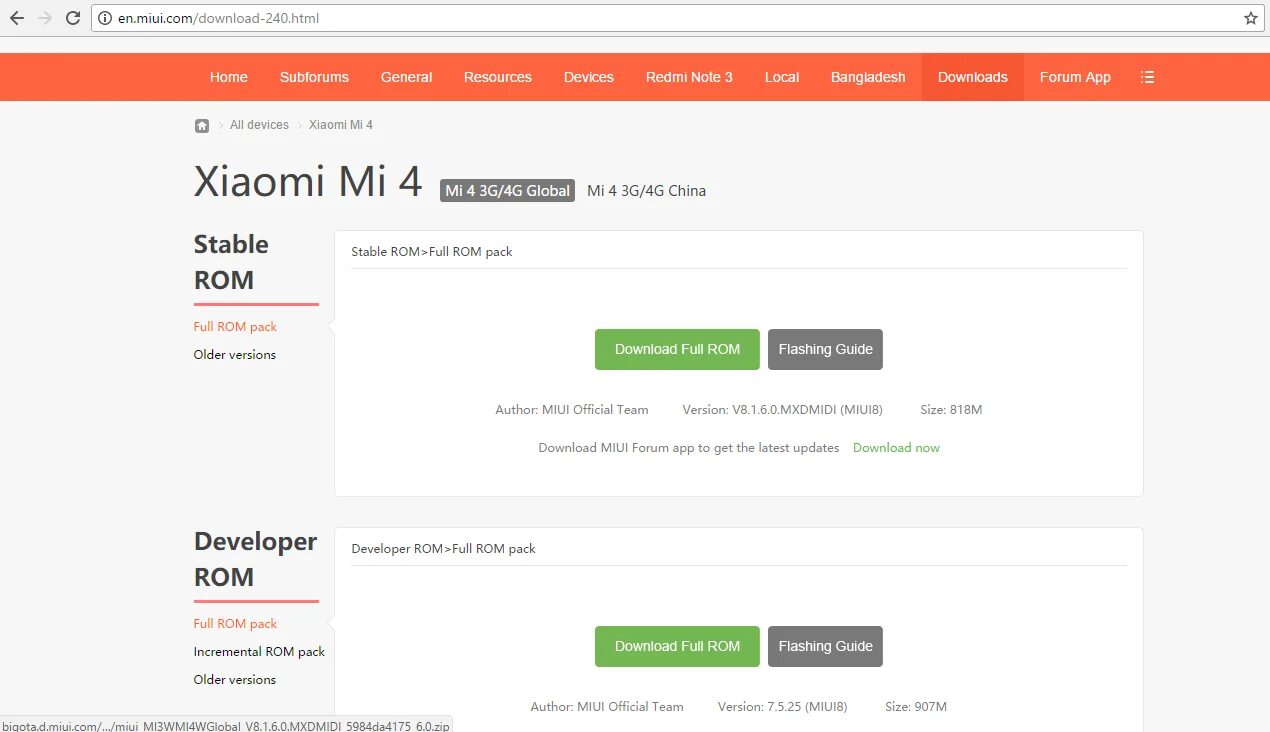
Task: Click the Xiaomi Mi 4 page title
Action: click(x=308, y=182)
